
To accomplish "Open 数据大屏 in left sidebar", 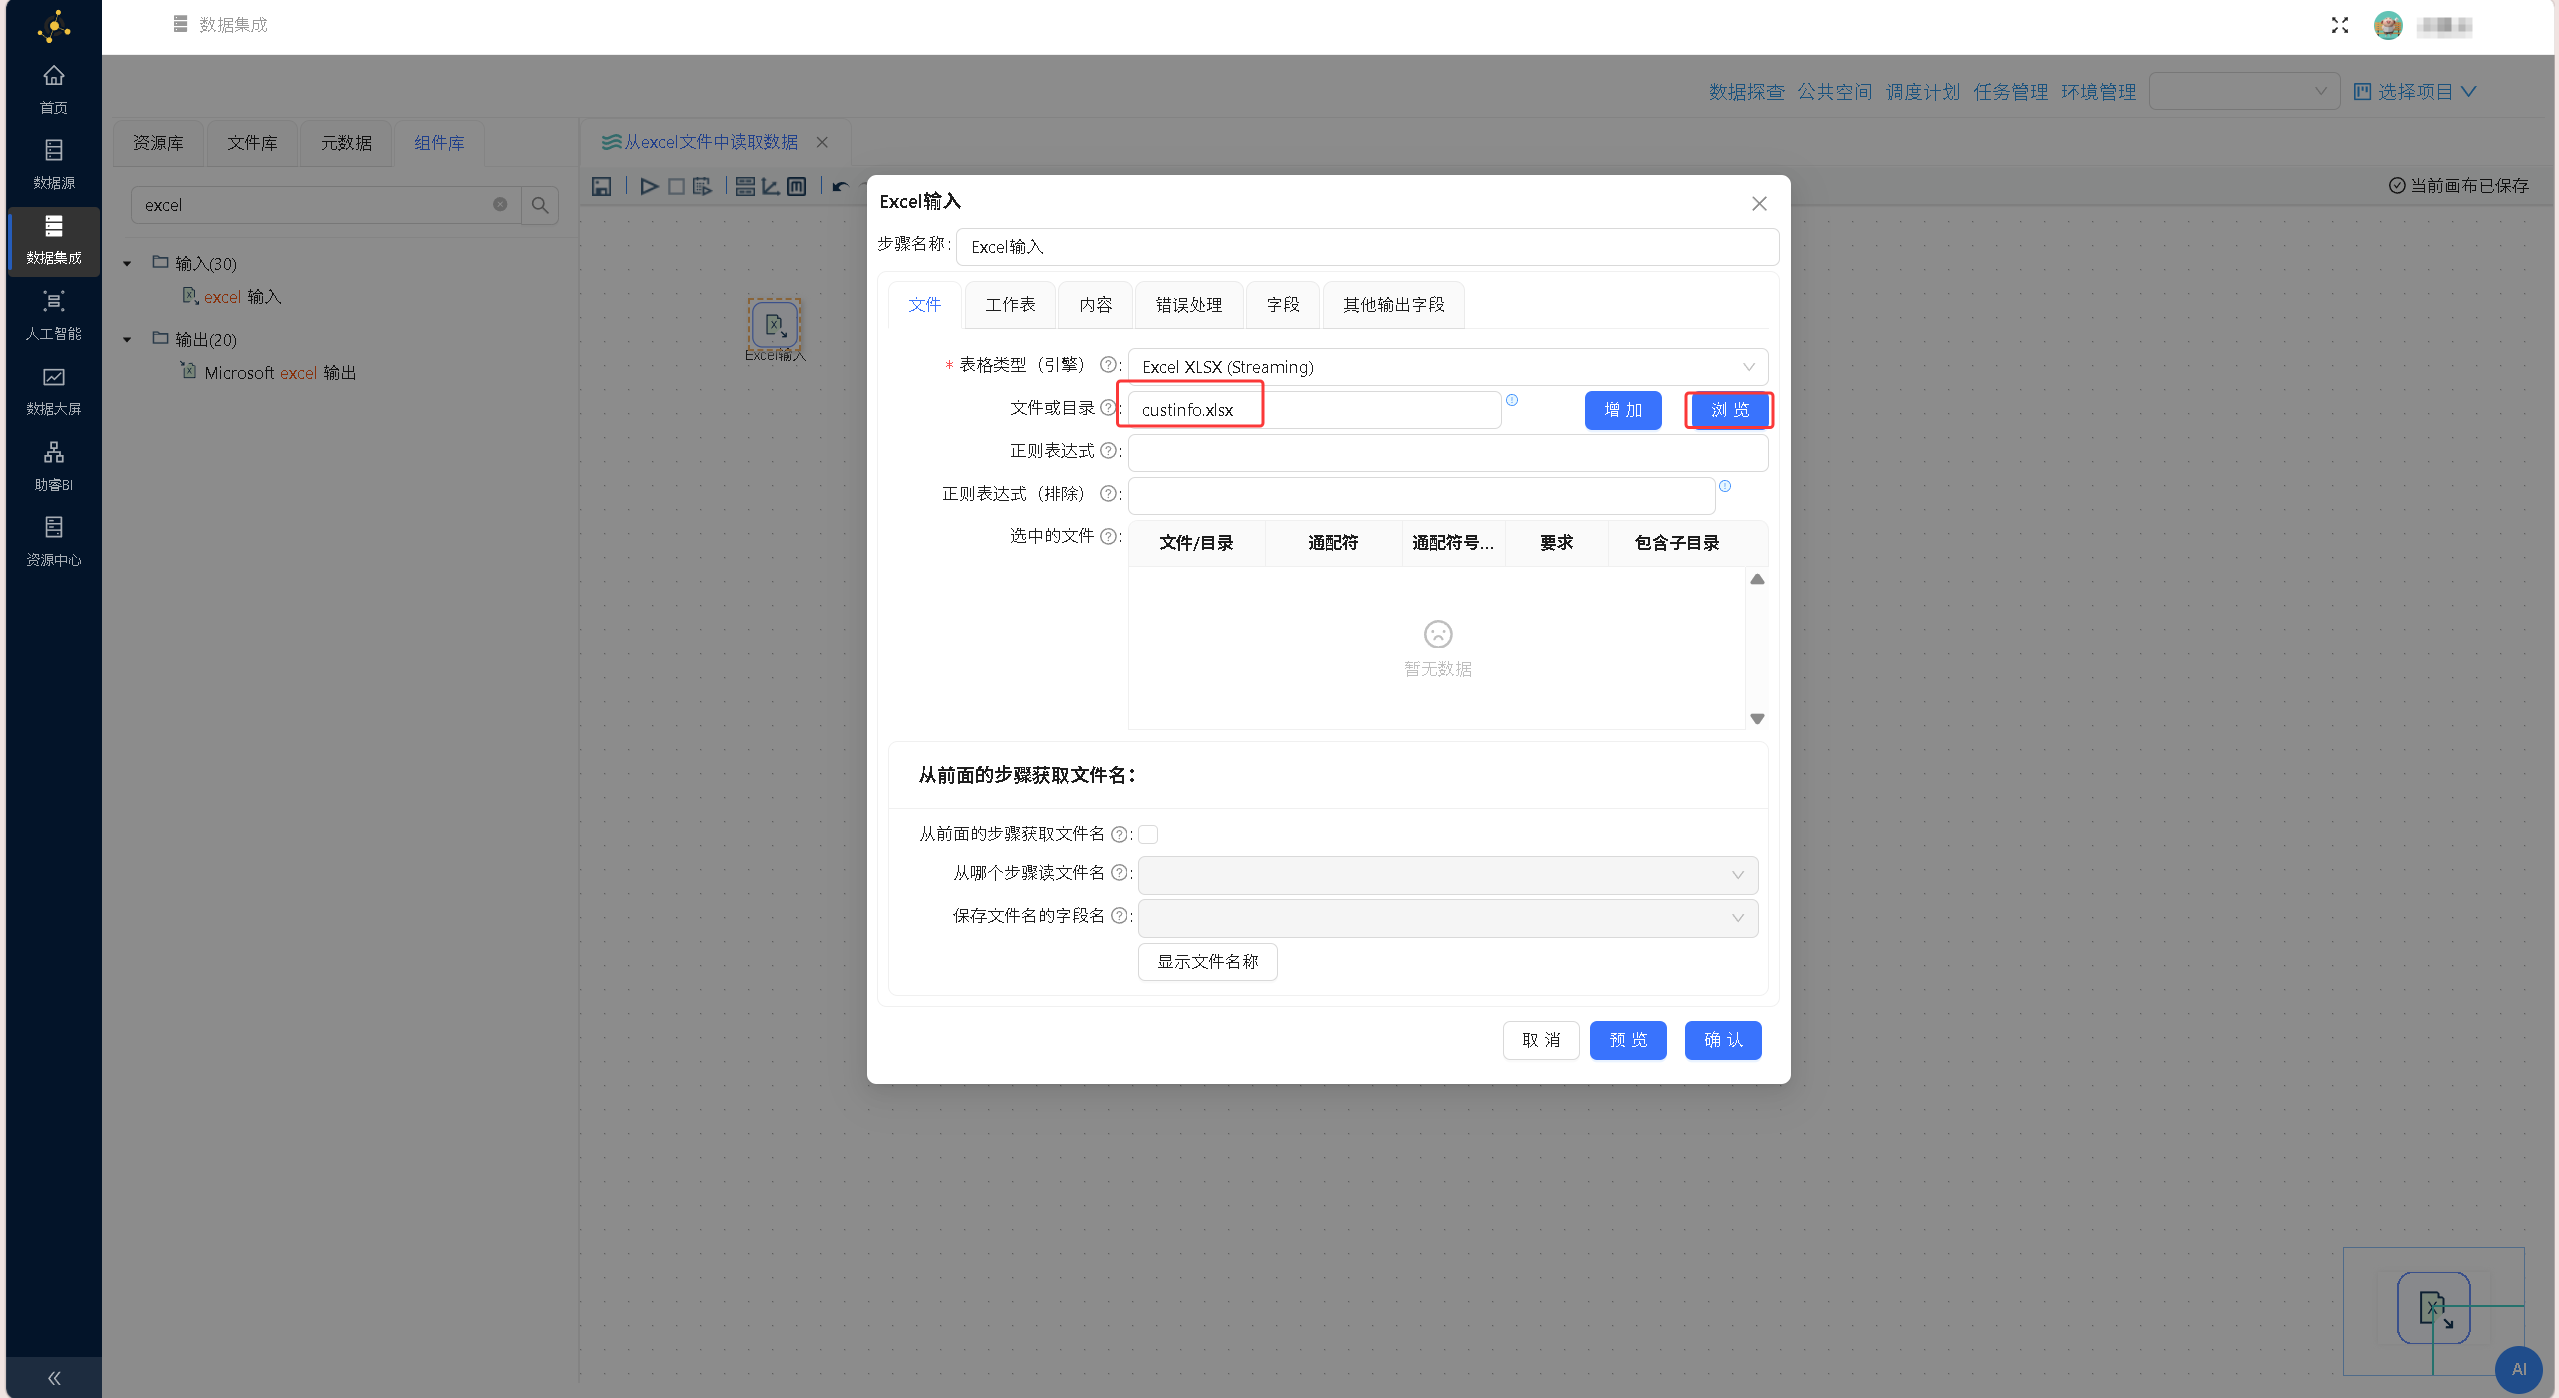I will 54,391.
